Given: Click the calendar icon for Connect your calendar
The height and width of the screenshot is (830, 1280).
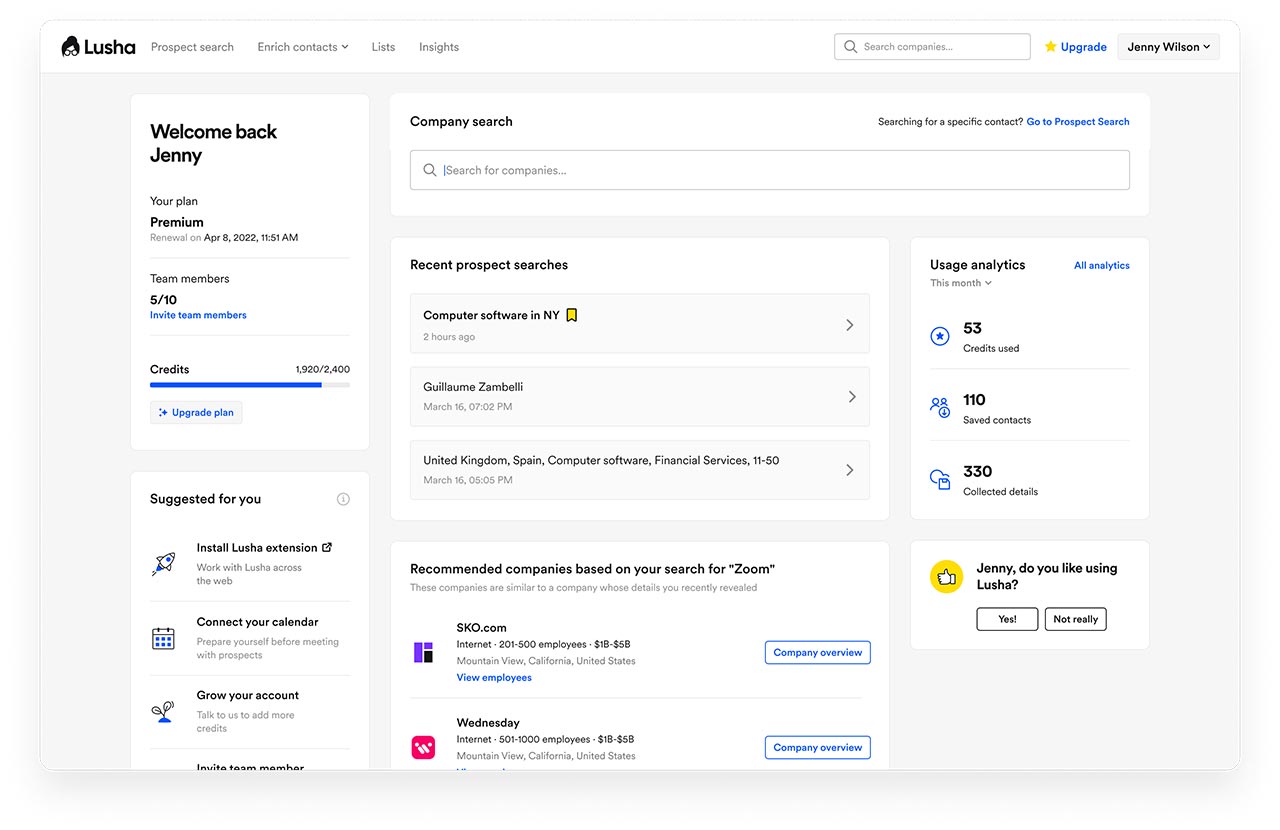Looking at the screenshot, I should click(163, 638).
